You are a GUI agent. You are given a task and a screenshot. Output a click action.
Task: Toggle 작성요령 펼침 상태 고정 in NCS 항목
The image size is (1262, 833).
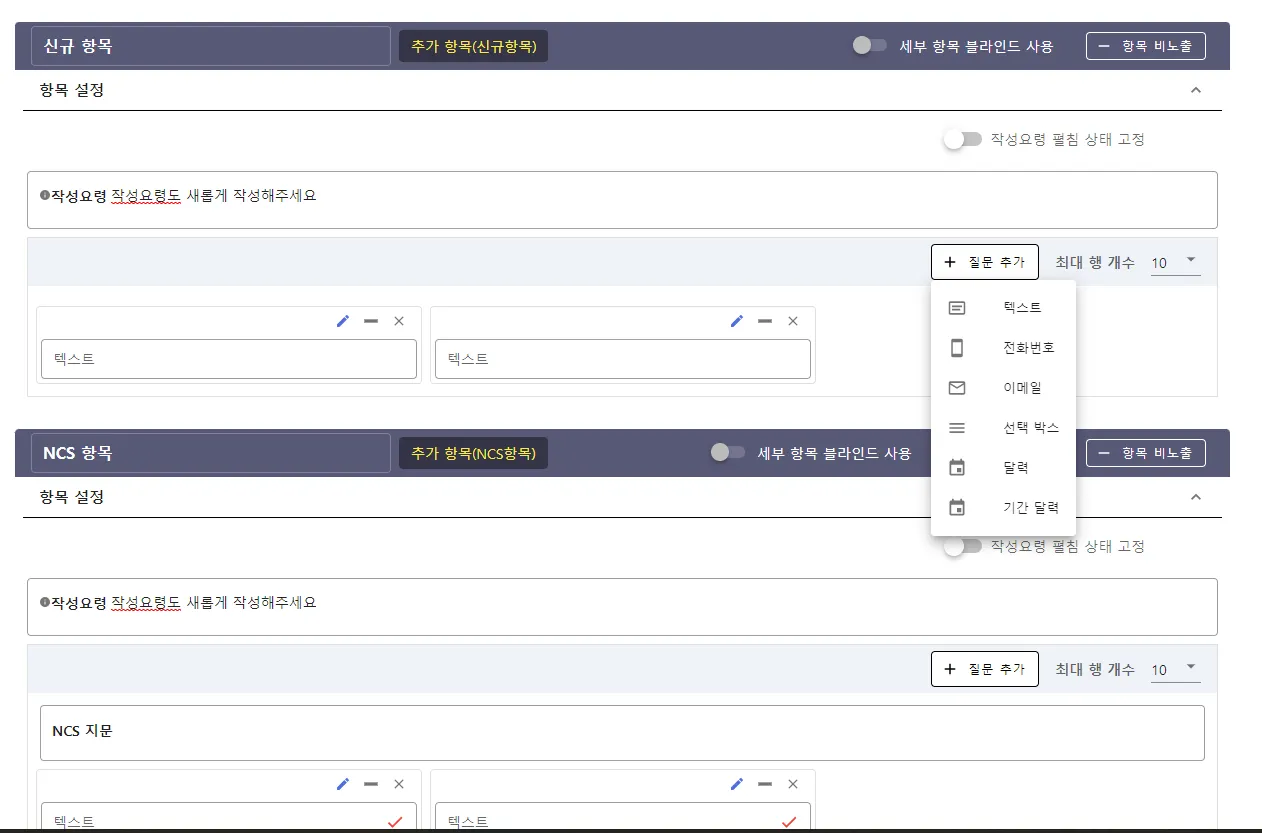pos(962,546)
